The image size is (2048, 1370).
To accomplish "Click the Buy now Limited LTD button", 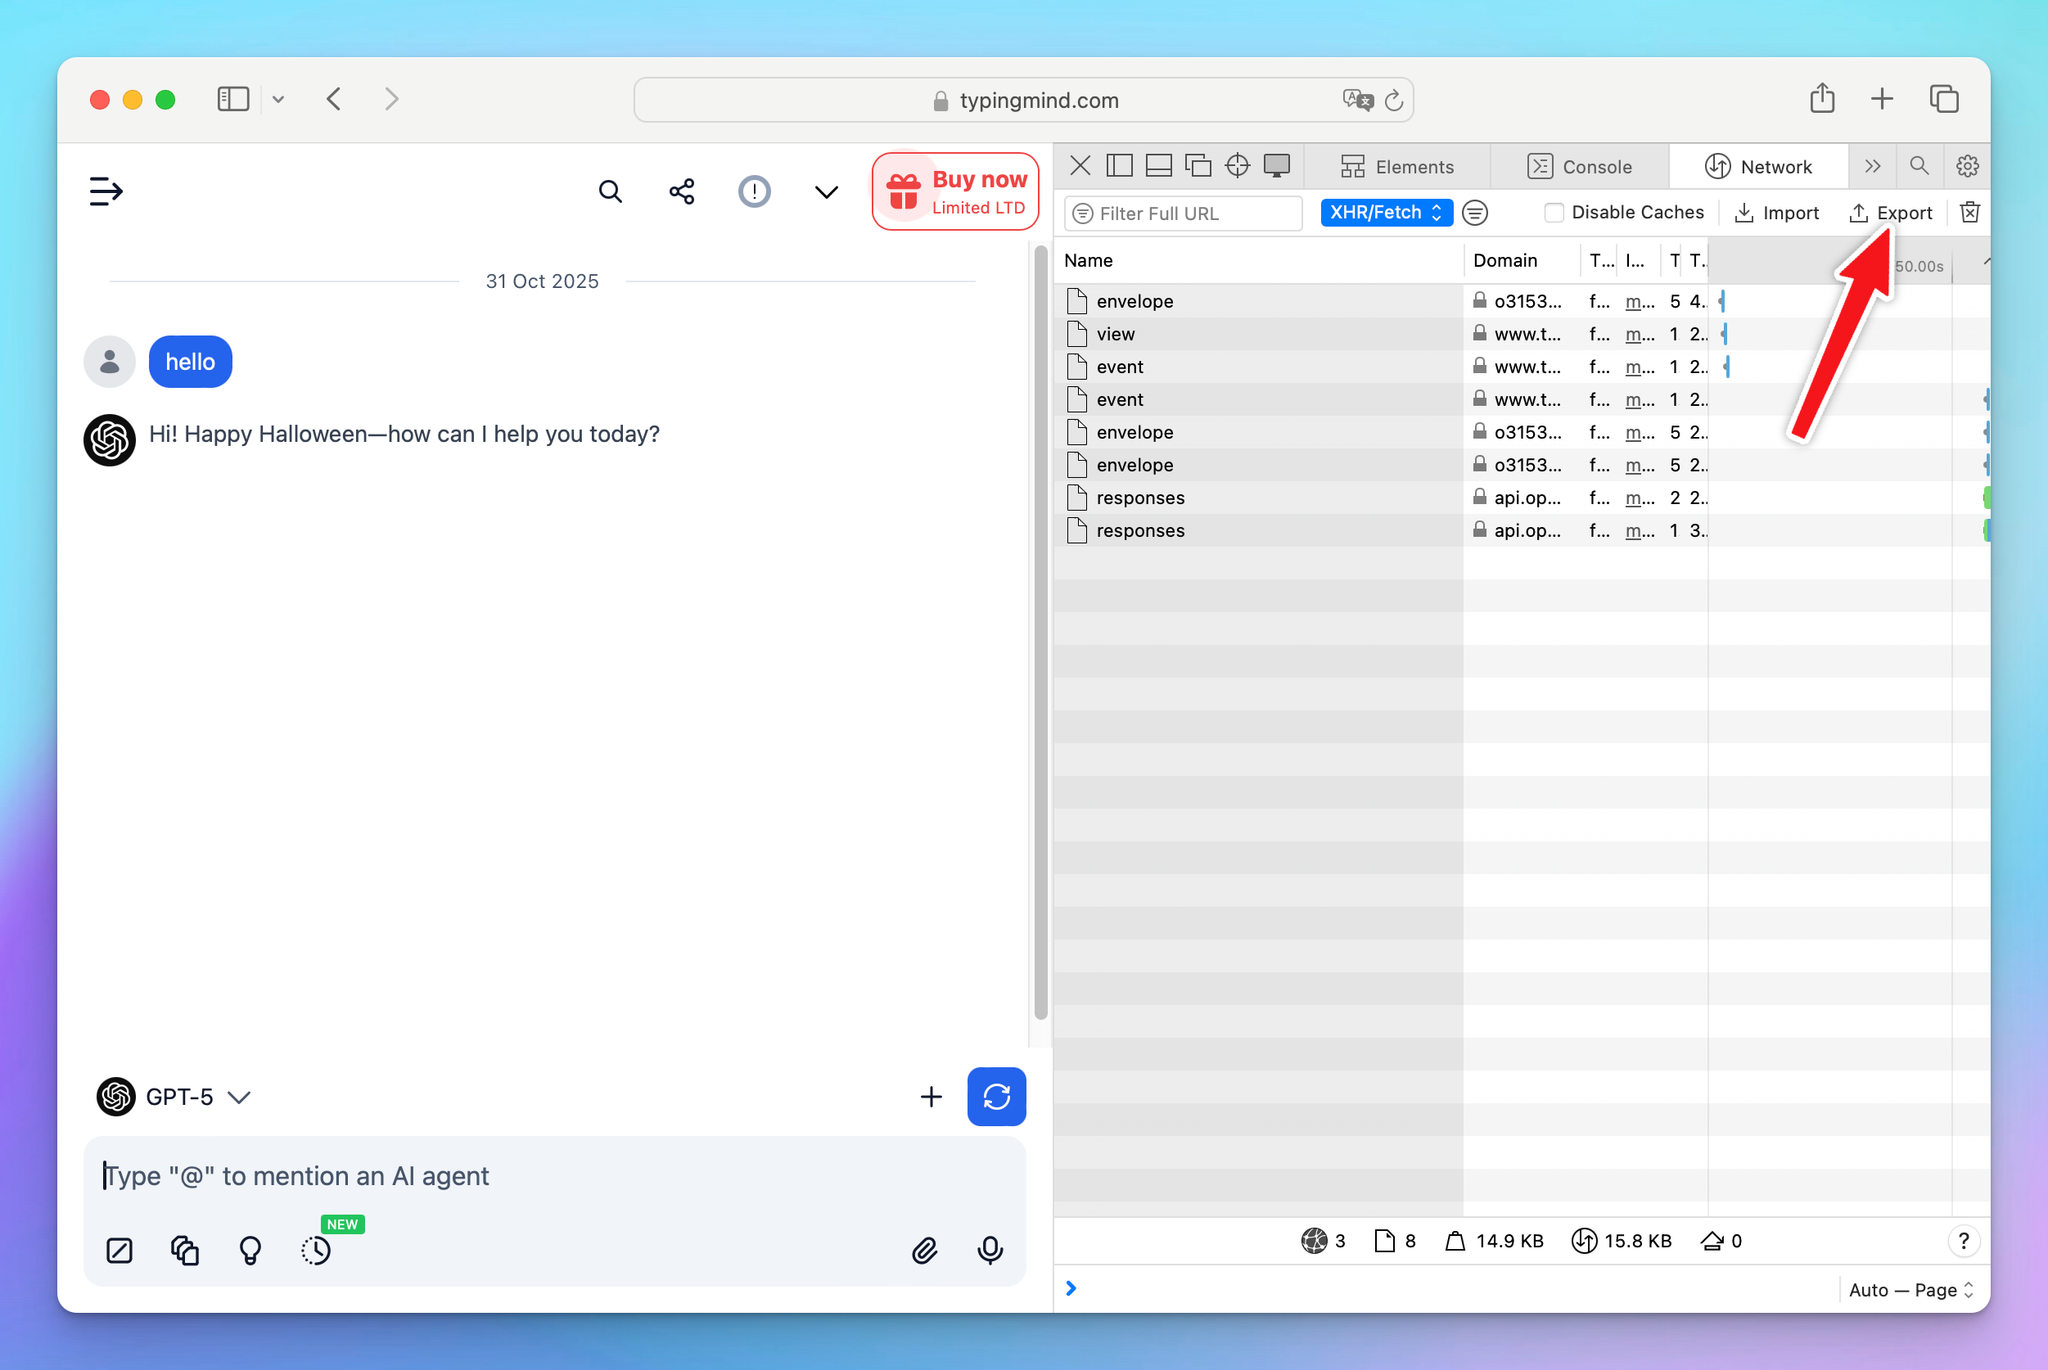I will point(956,191).
